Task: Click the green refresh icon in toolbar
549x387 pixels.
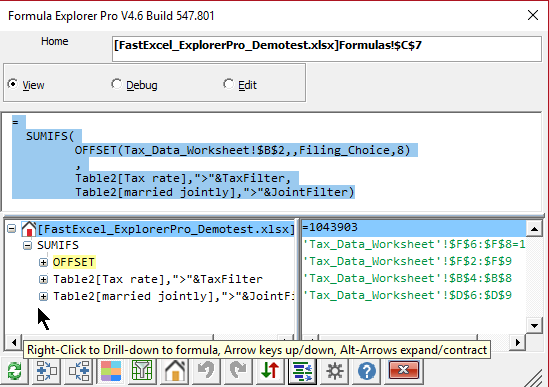Action: [x=15, y=371]
